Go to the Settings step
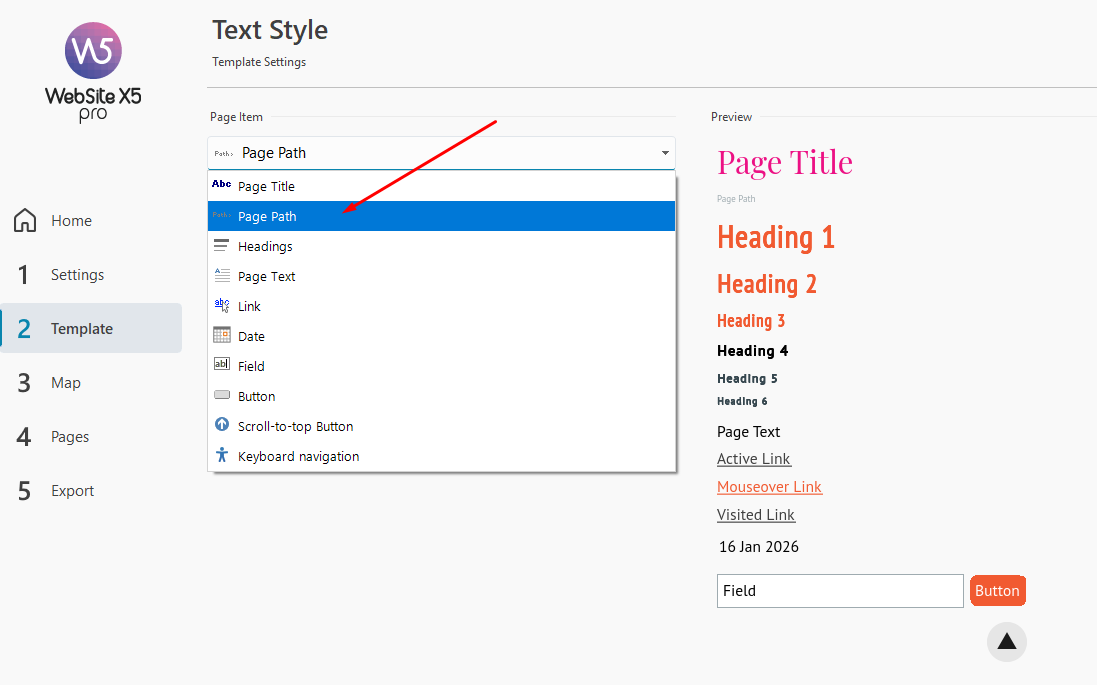1097x685 pixels. [x=77, y=275]
